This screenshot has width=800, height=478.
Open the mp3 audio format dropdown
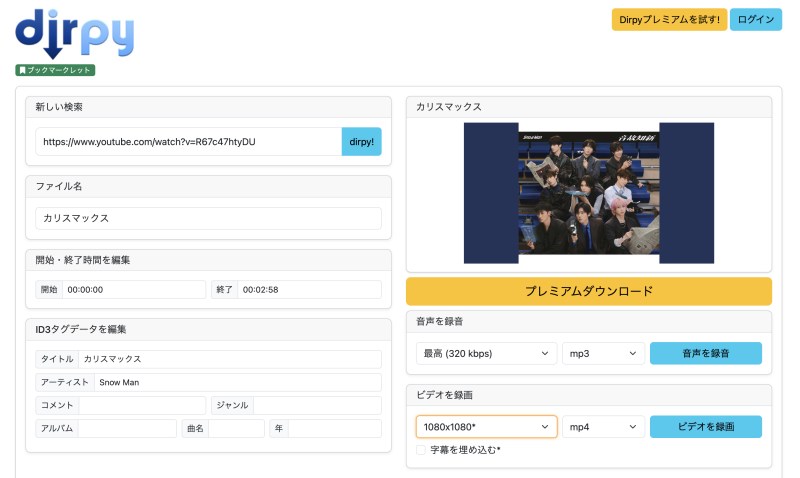pos(603,354)
